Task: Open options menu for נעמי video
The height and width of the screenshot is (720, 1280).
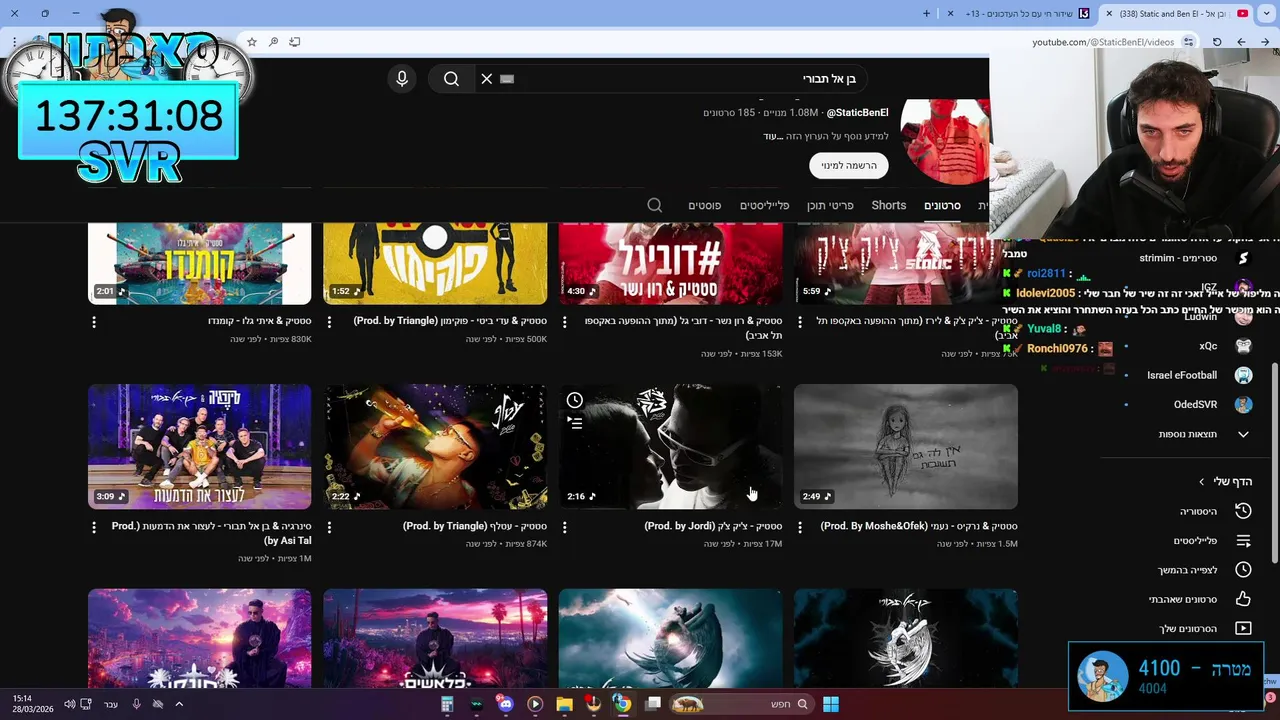Action: (x=800, y=527)
